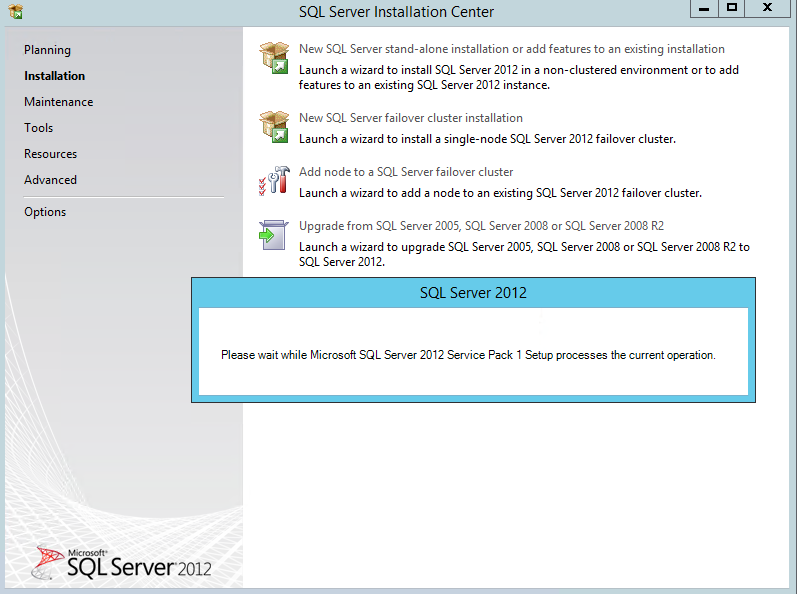Click the add a node description text
The height and width of the screenshot is (594, 797).
(x=500, y=193)
